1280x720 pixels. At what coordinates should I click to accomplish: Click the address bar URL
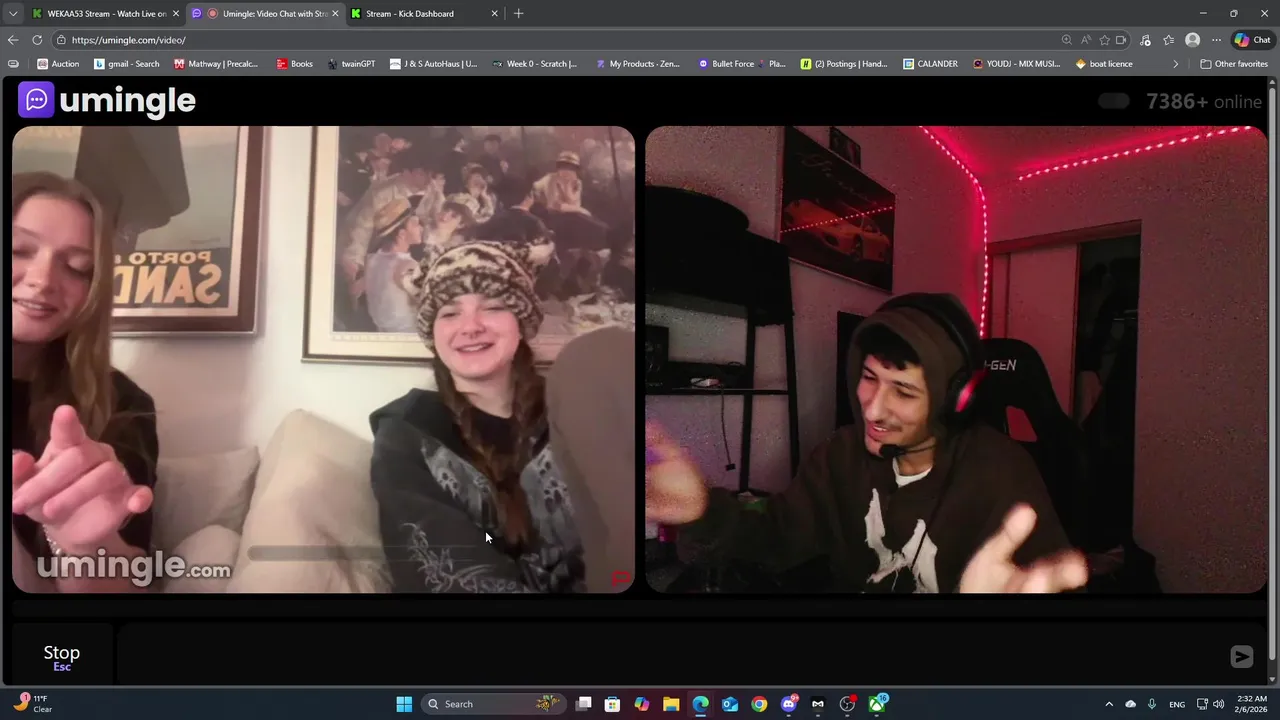[128, 40]
